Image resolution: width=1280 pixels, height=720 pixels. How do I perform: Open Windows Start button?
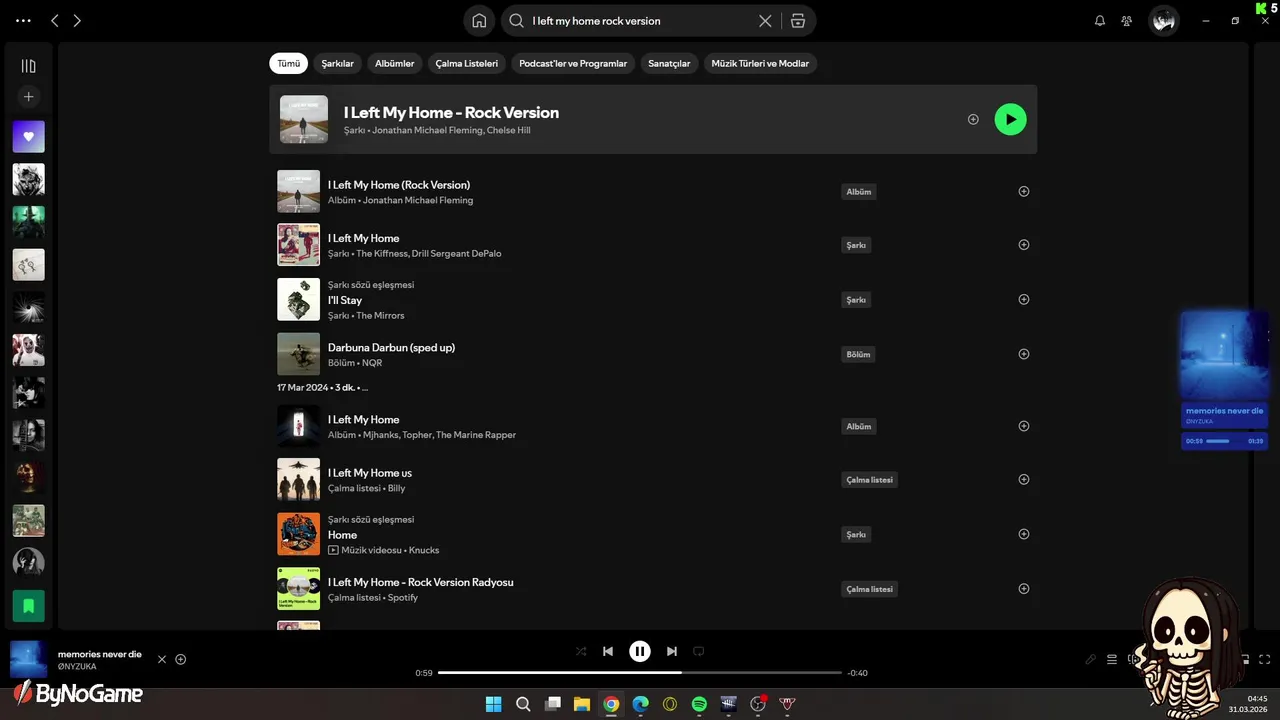[x=493, y=704]
